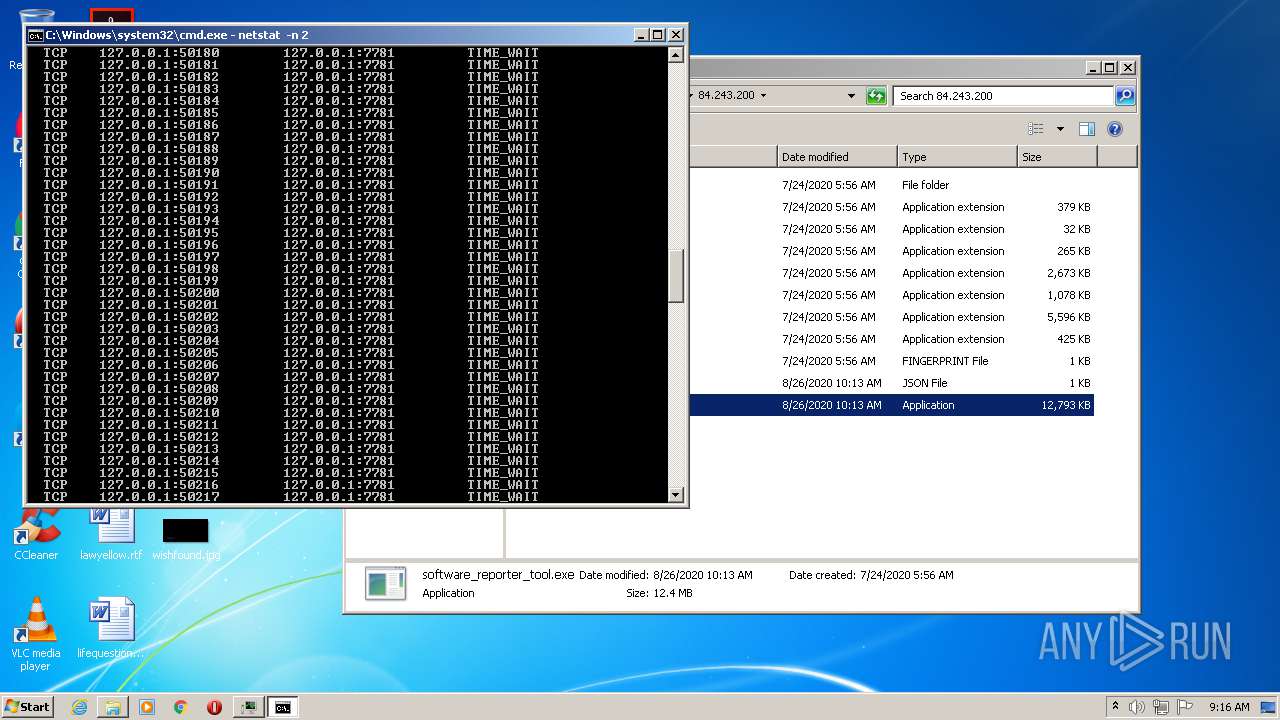Select the 2,673 KB Application extension row
This screenshot has height=720, width=1280.
click(891, 273)
